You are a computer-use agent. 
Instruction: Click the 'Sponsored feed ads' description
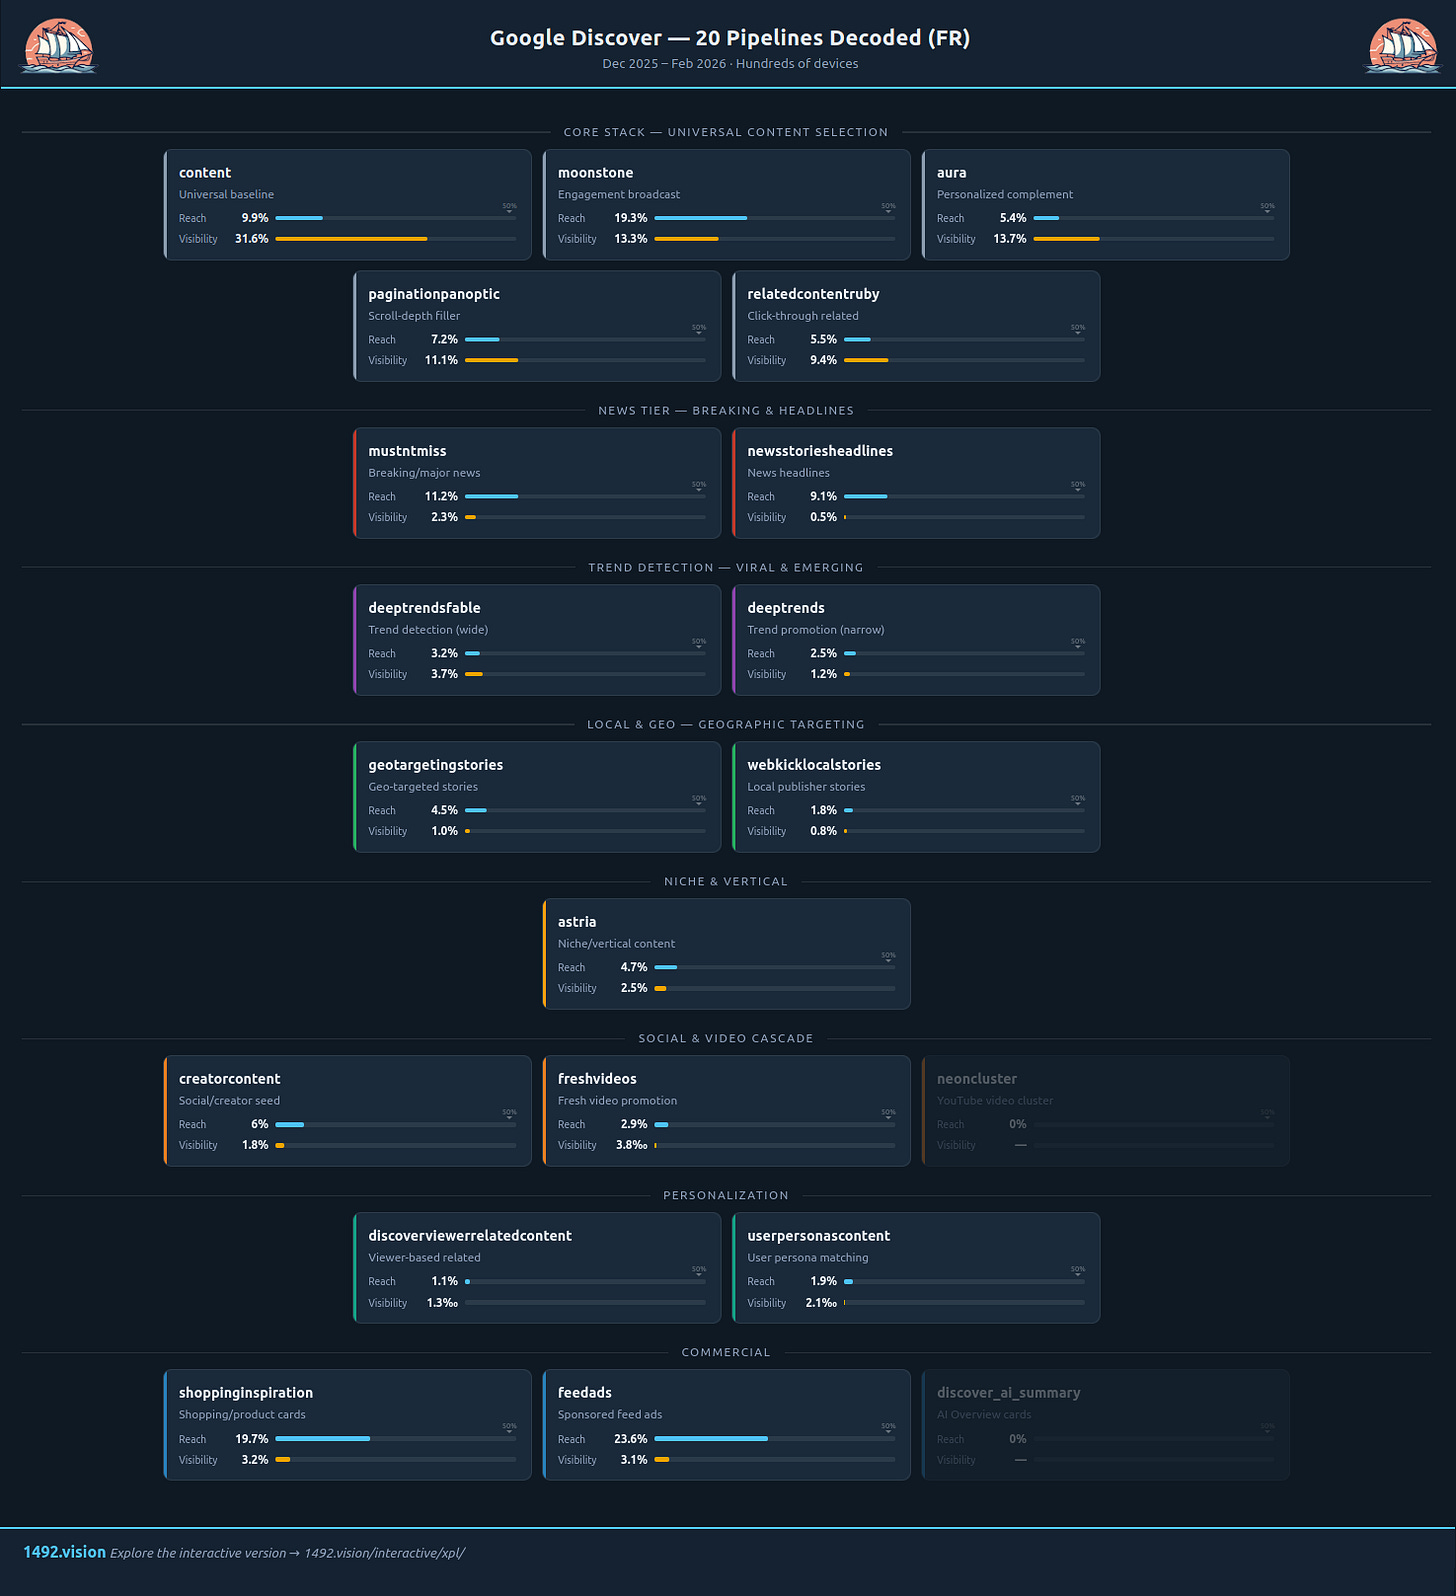pos(610,1415)
